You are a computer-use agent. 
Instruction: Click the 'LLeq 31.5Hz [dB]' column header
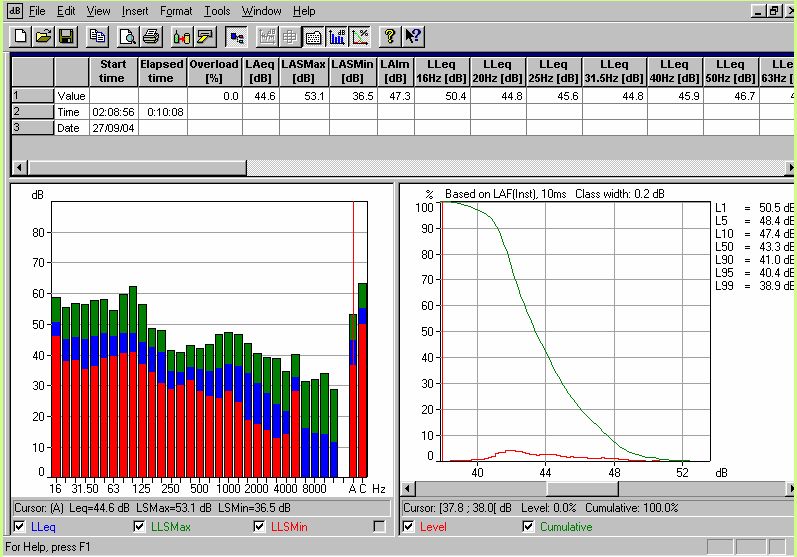tap(615, 71)
